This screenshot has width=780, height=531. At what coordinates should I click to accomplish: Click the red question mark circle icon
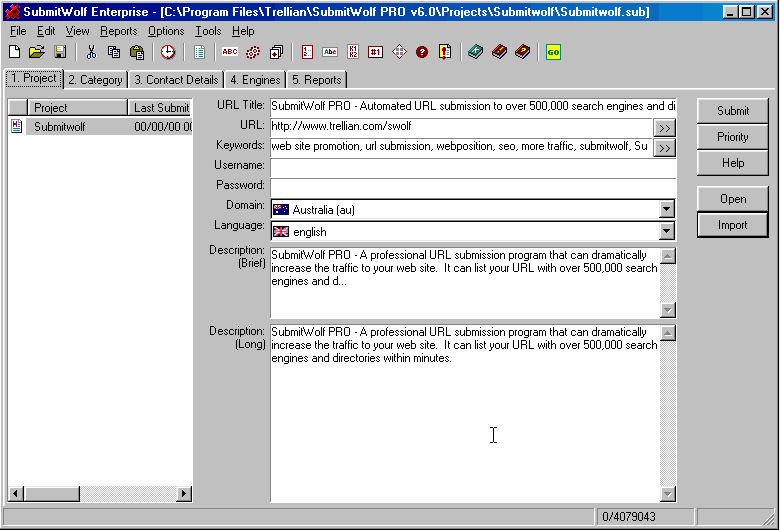pyautogui.click(x=422, y=52)
